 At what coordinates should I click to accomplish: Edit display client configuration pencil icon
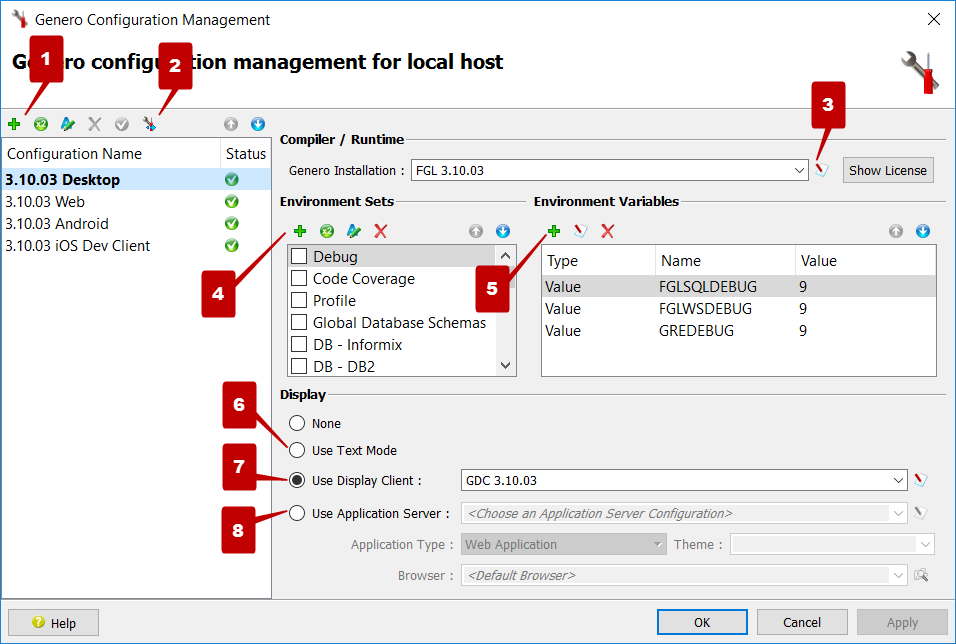(921, 480)
